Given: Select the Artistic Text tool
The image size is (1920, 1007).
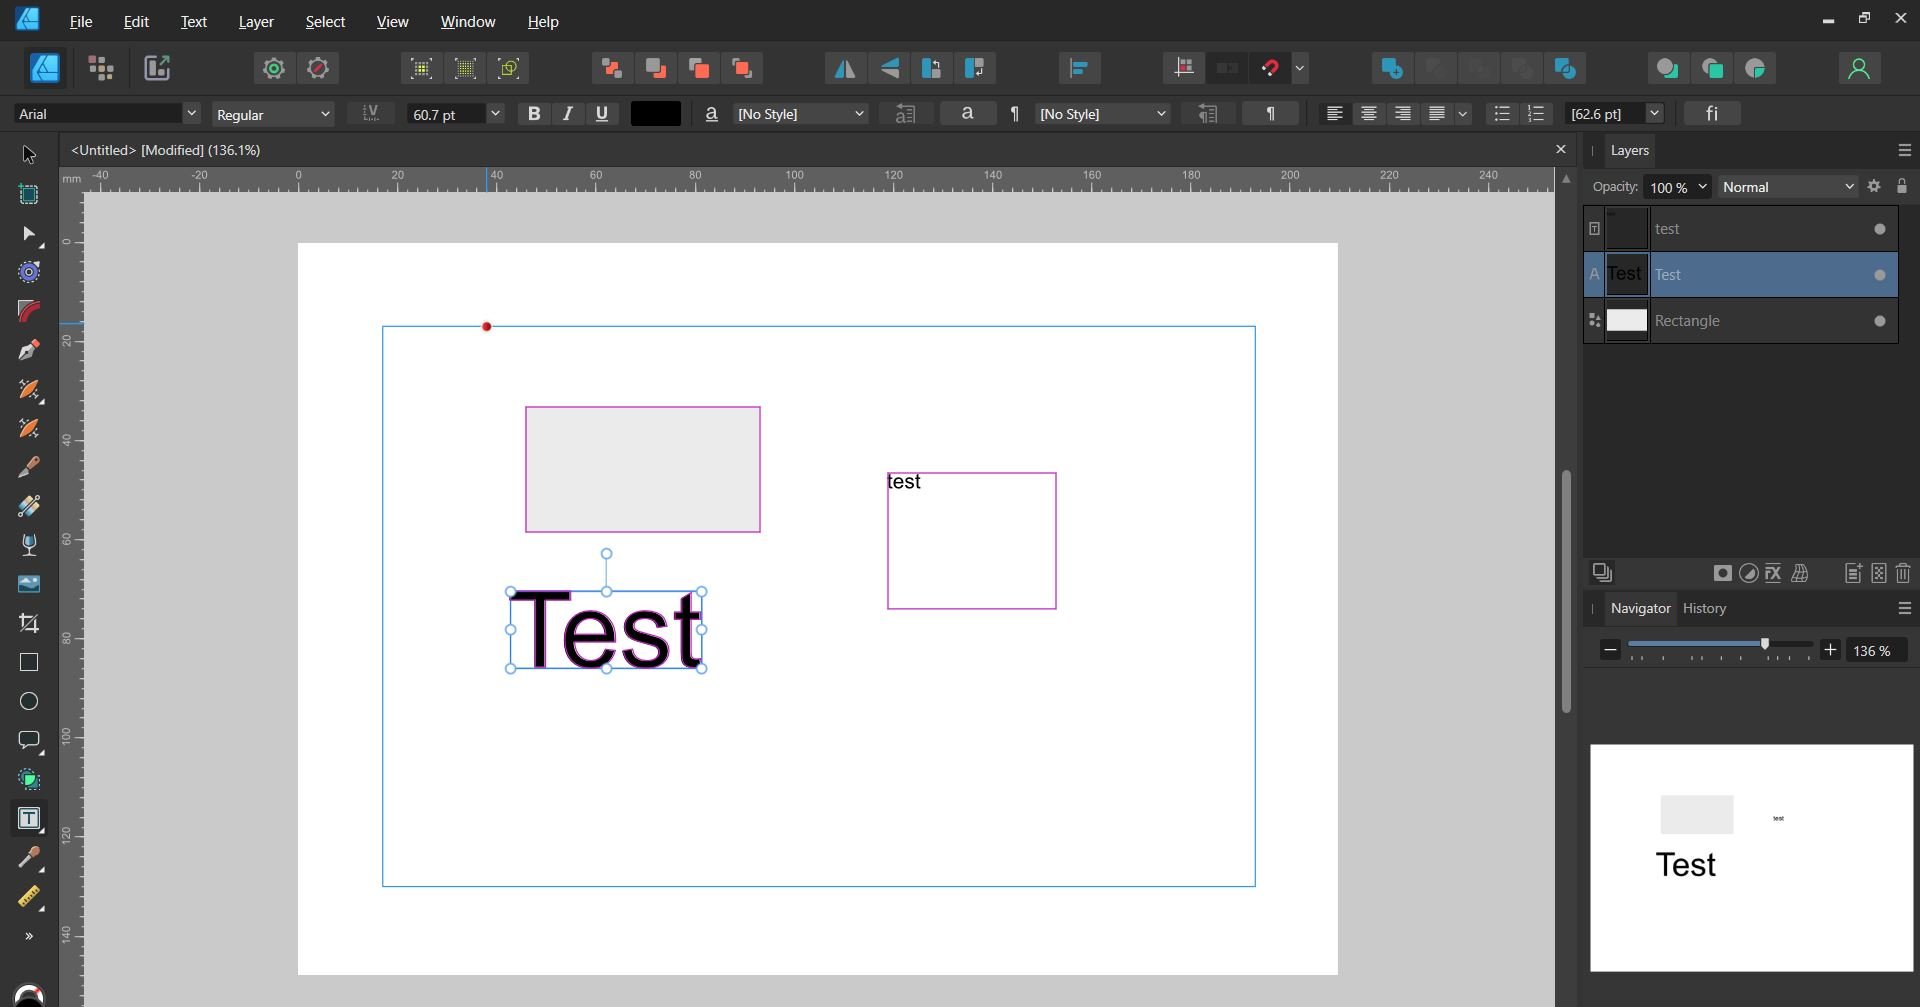Looking at the screenshot, I should click(29, 819).
